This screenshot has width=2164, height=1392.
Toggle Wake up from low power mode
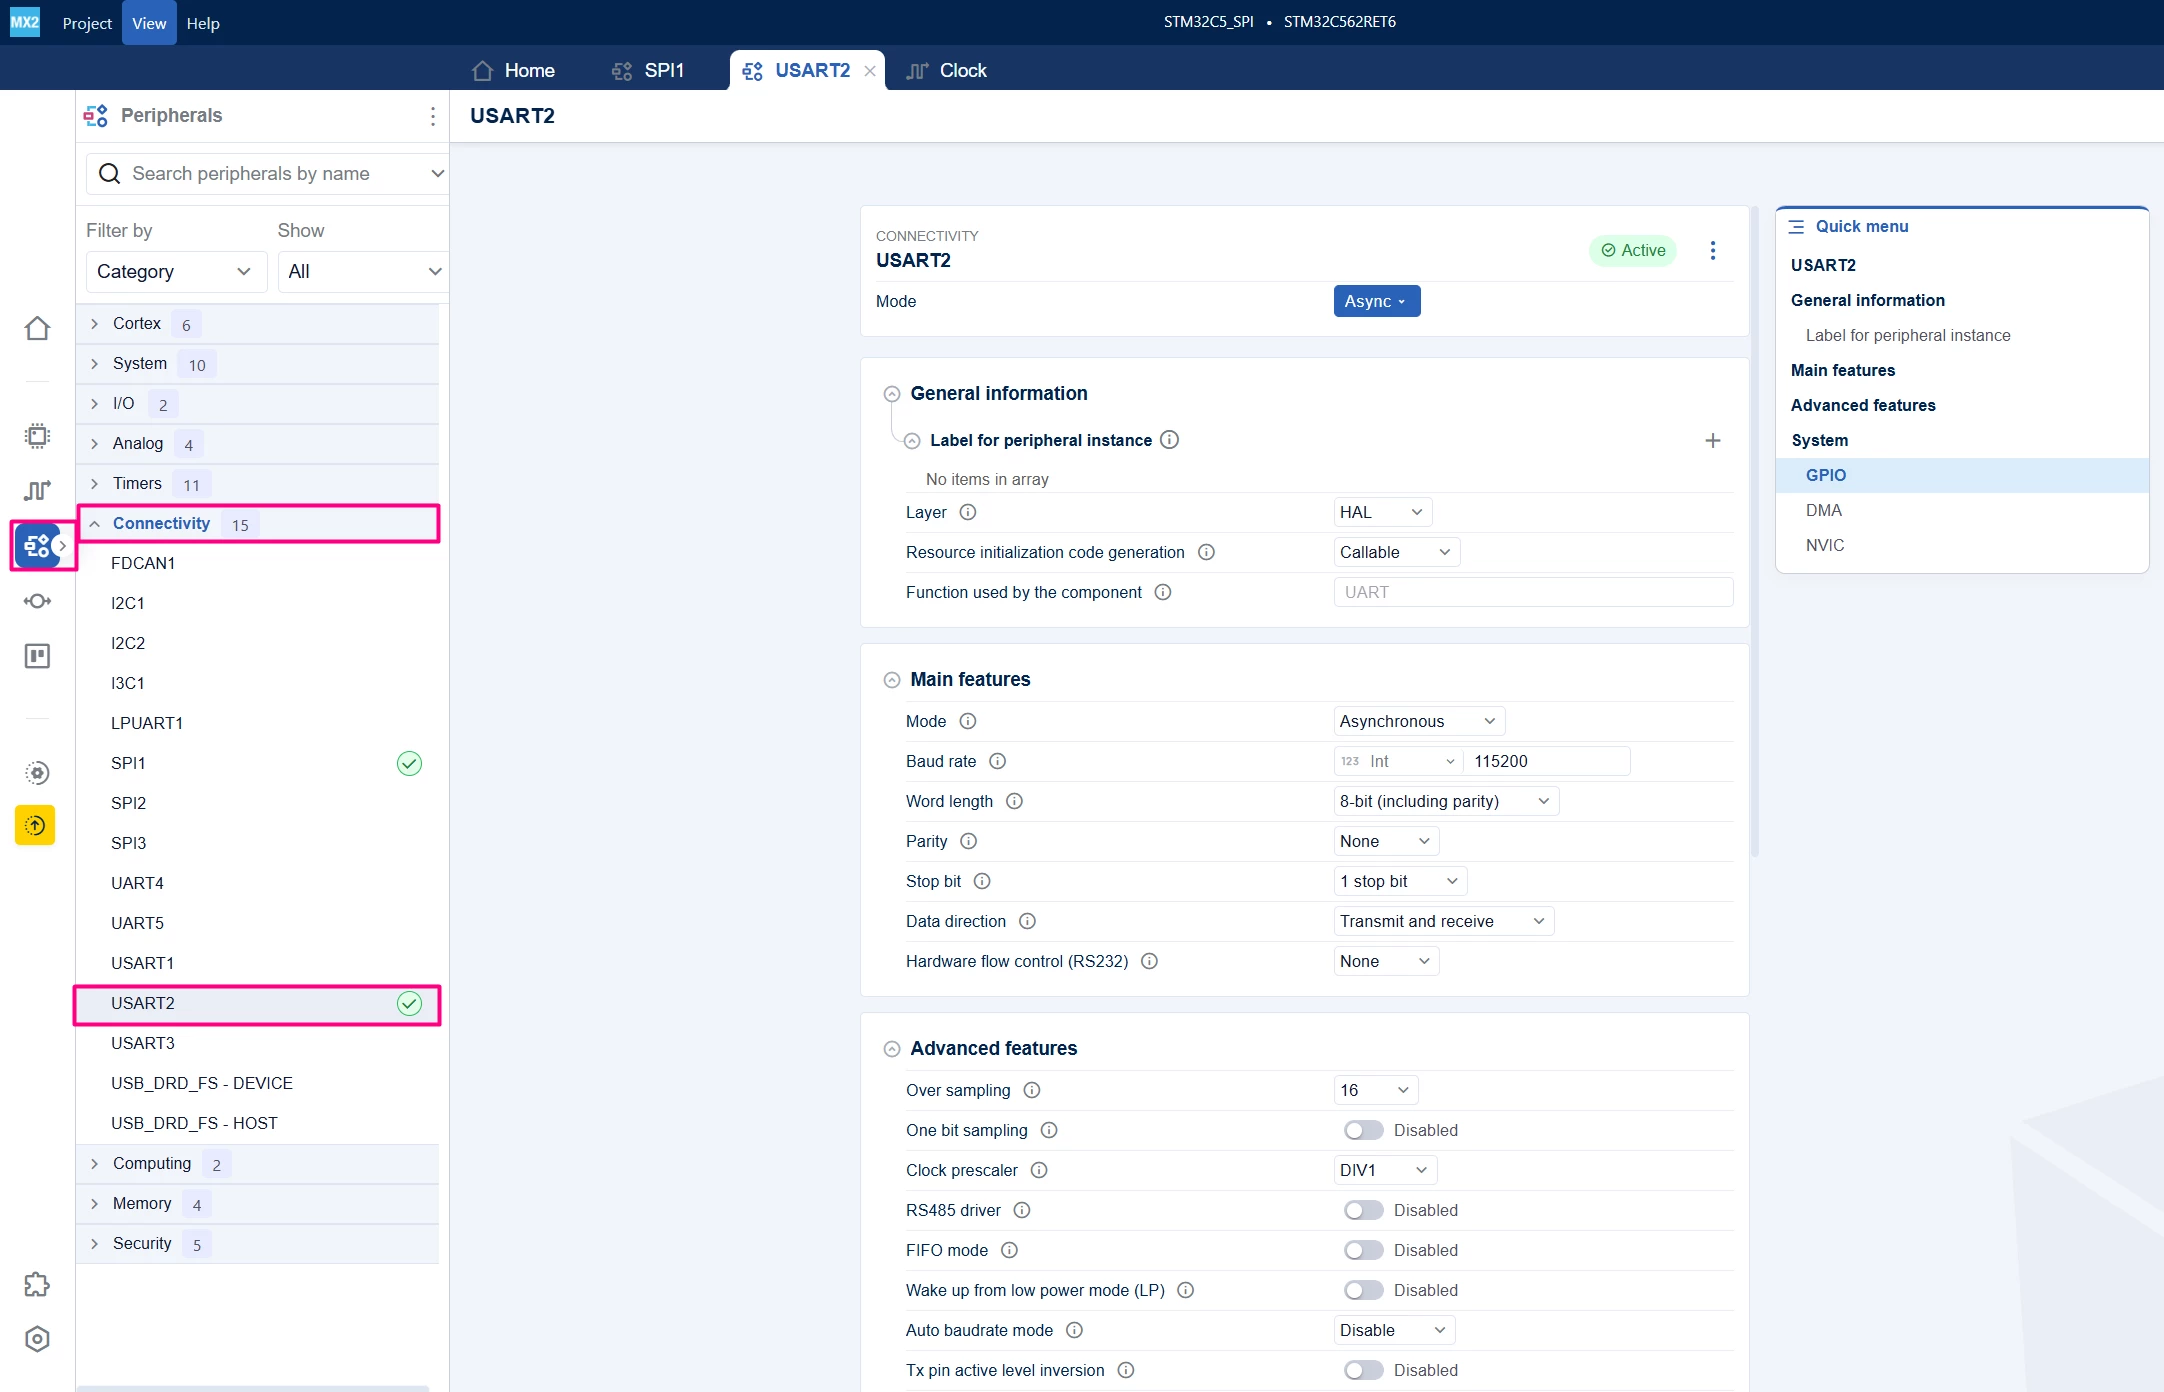click(x=1363, y=1290)
